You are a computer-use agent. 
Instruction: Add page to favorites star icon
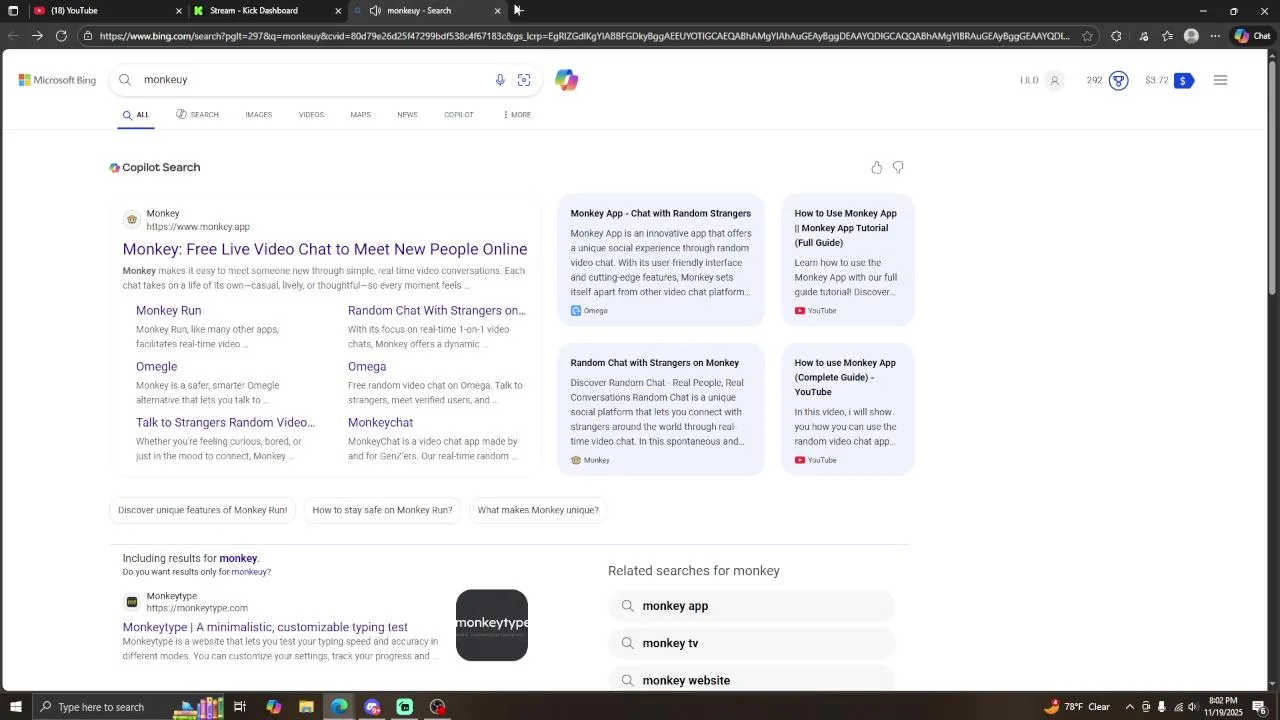click(1087, 36)
